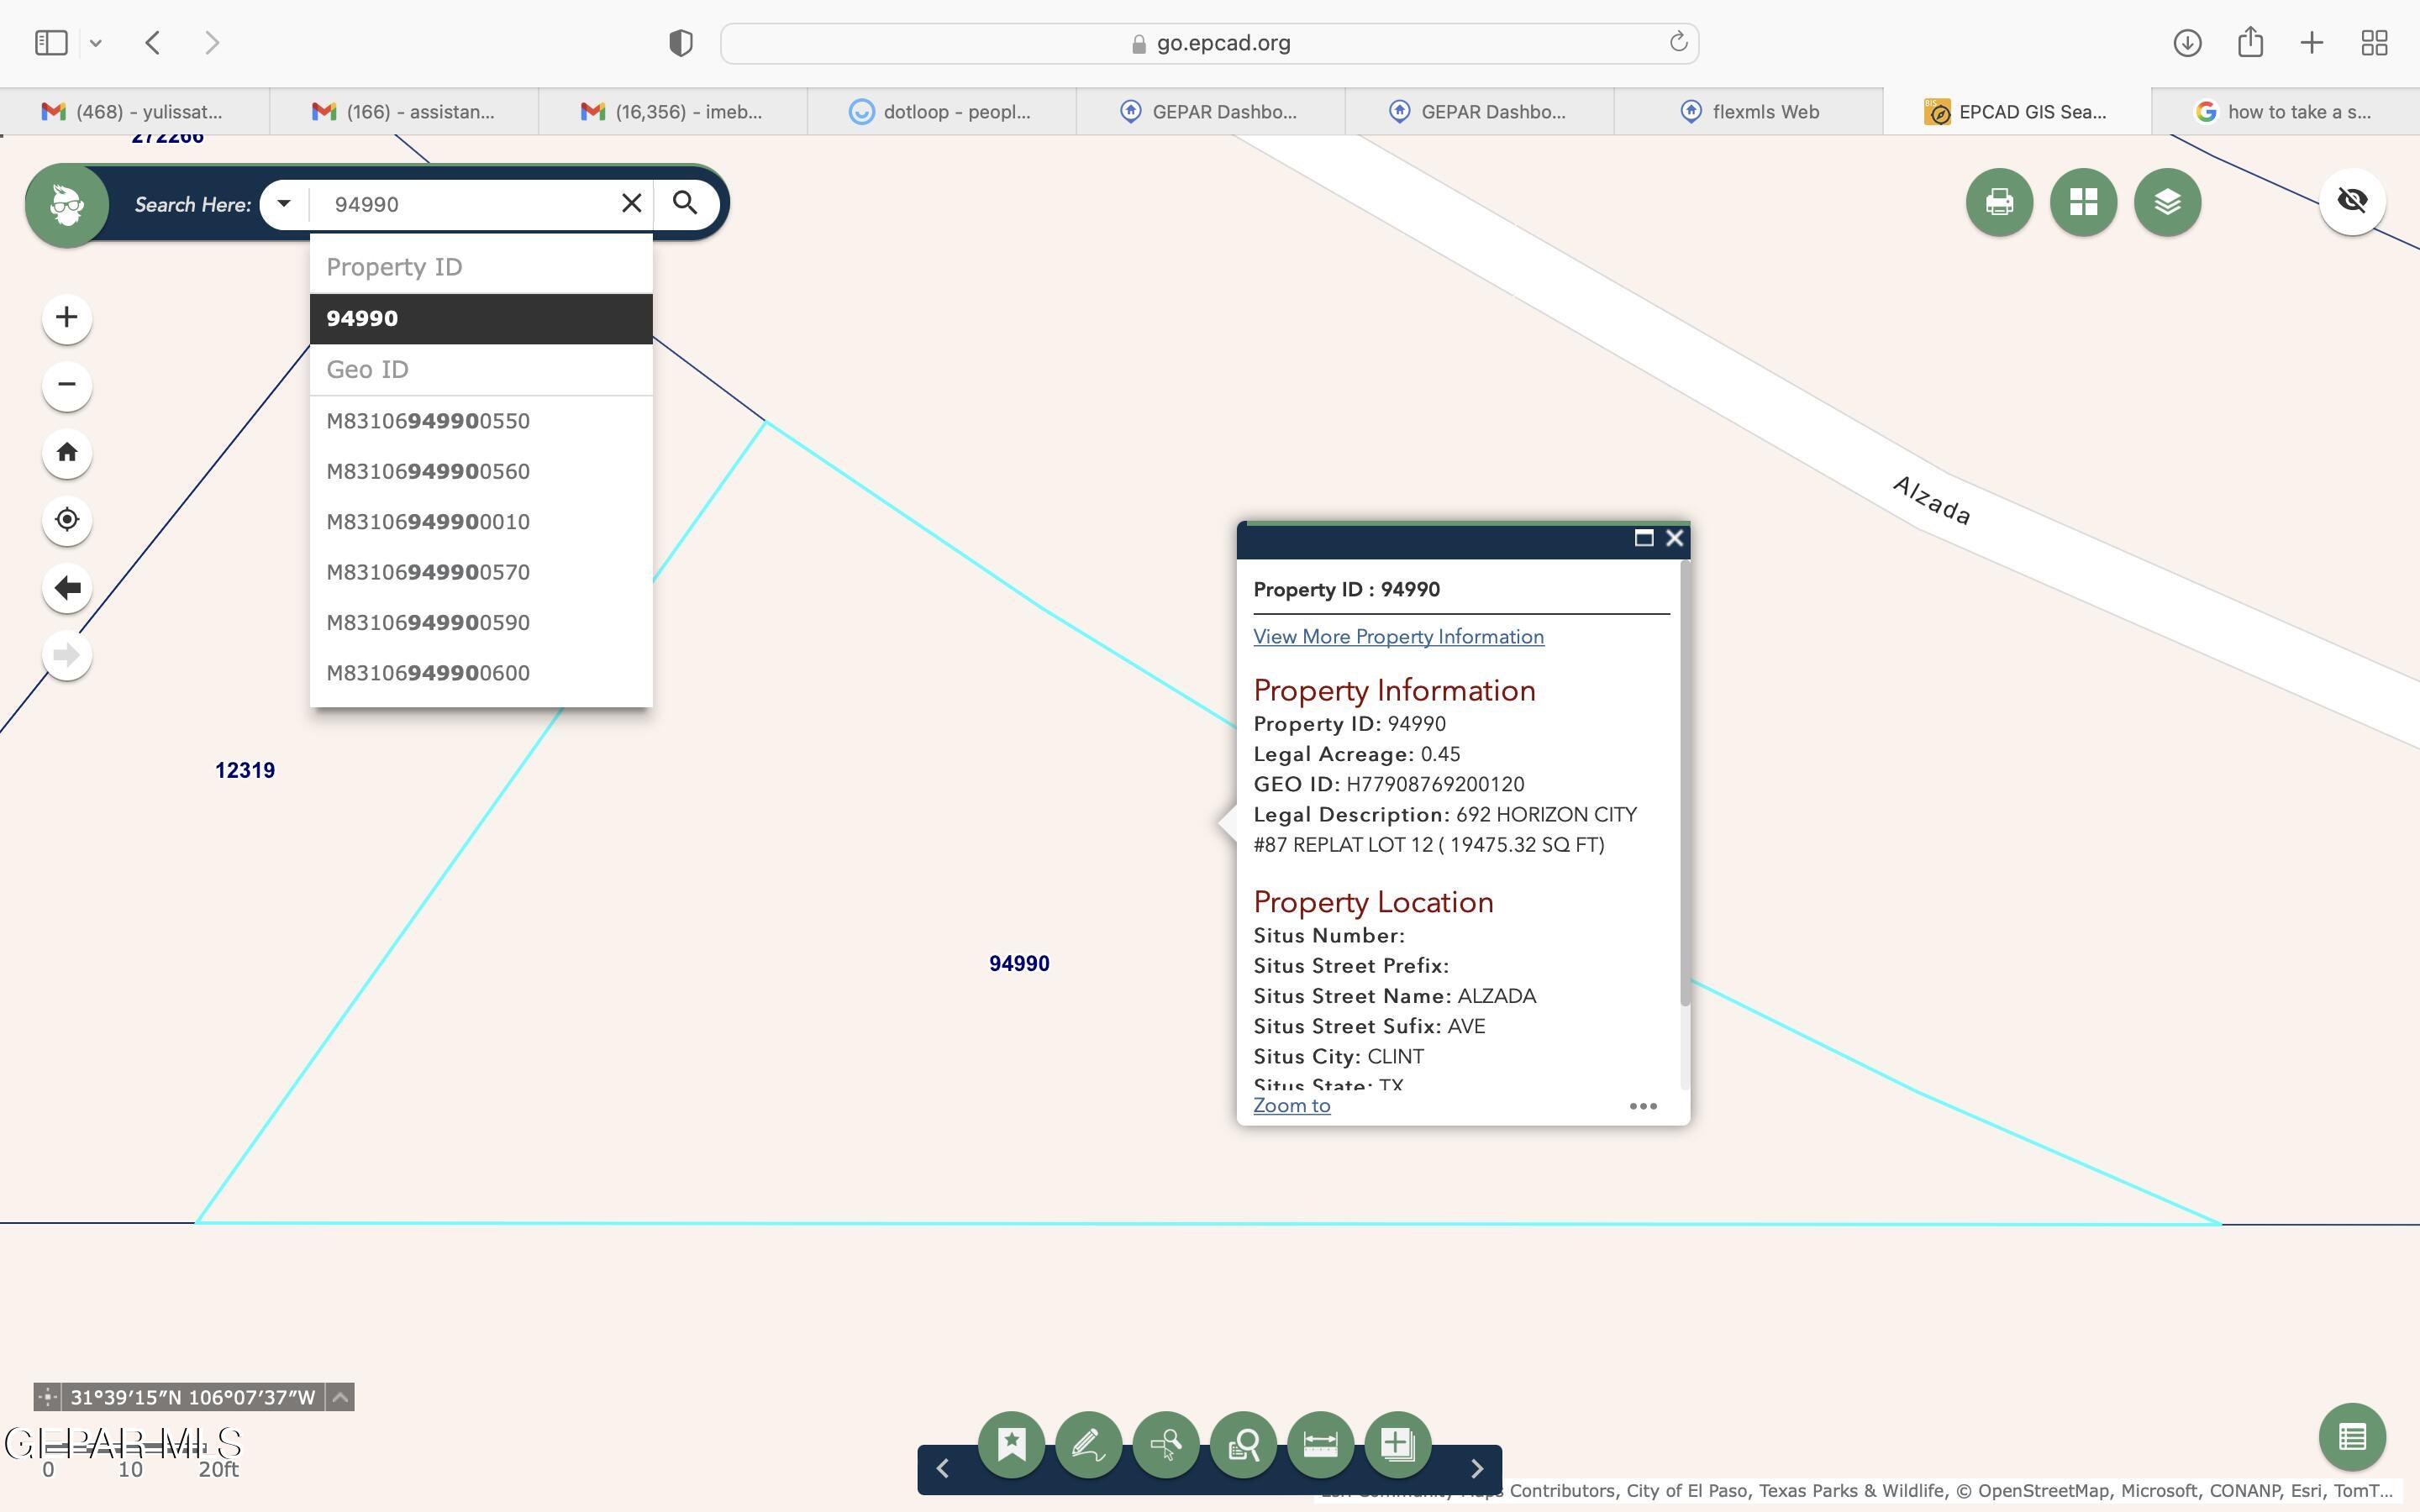Image resolution: width=2420 pixels, height=1512 pixels.
Task: Go to default map extent home button
Action: (x=67, y=453)
